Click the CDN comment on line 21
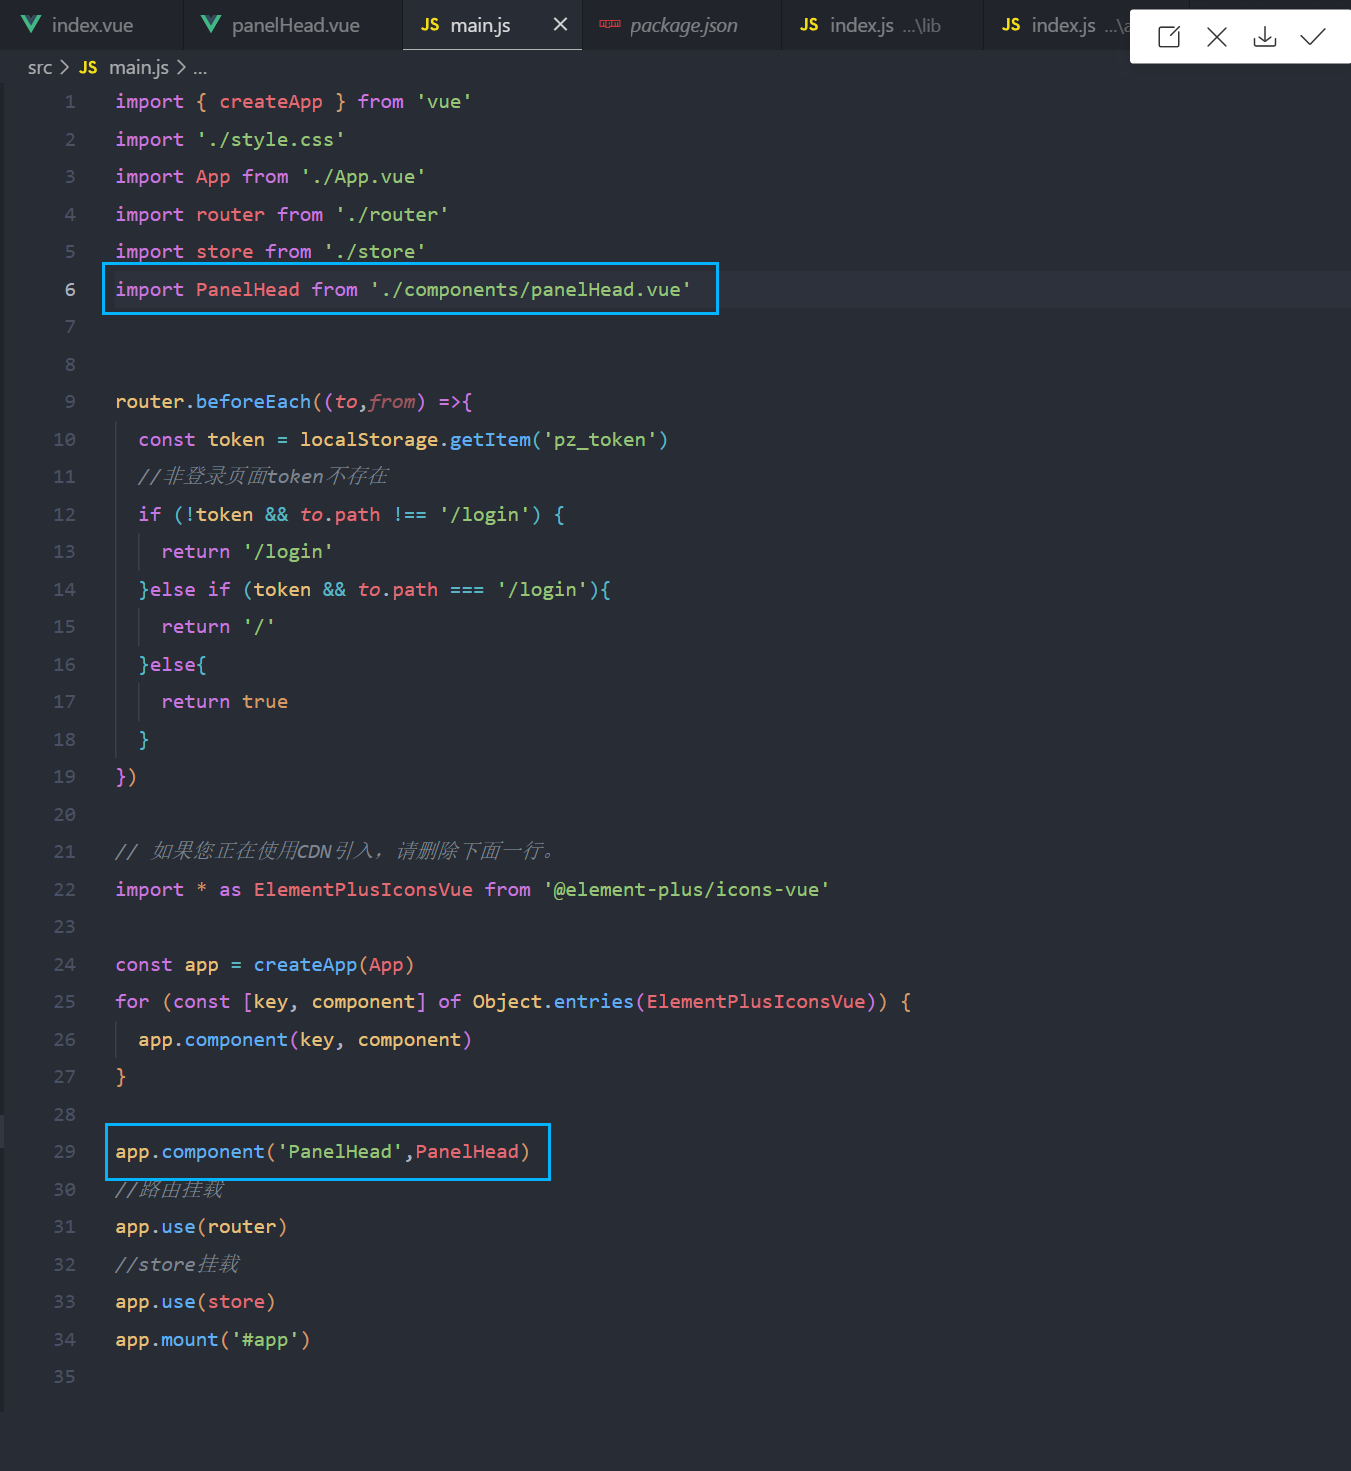The width and height of the screenshot is (1351, 1471). point(336,851)
